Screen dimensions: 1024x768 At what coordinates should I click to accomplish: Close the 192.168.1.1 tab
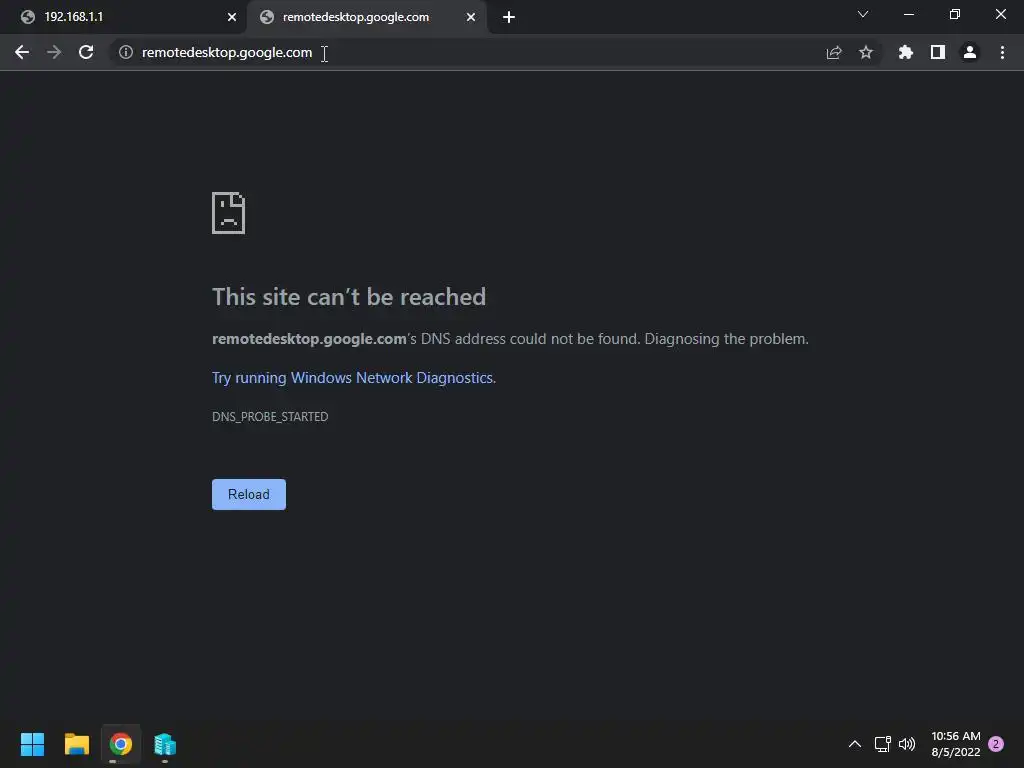pos(232,17)
